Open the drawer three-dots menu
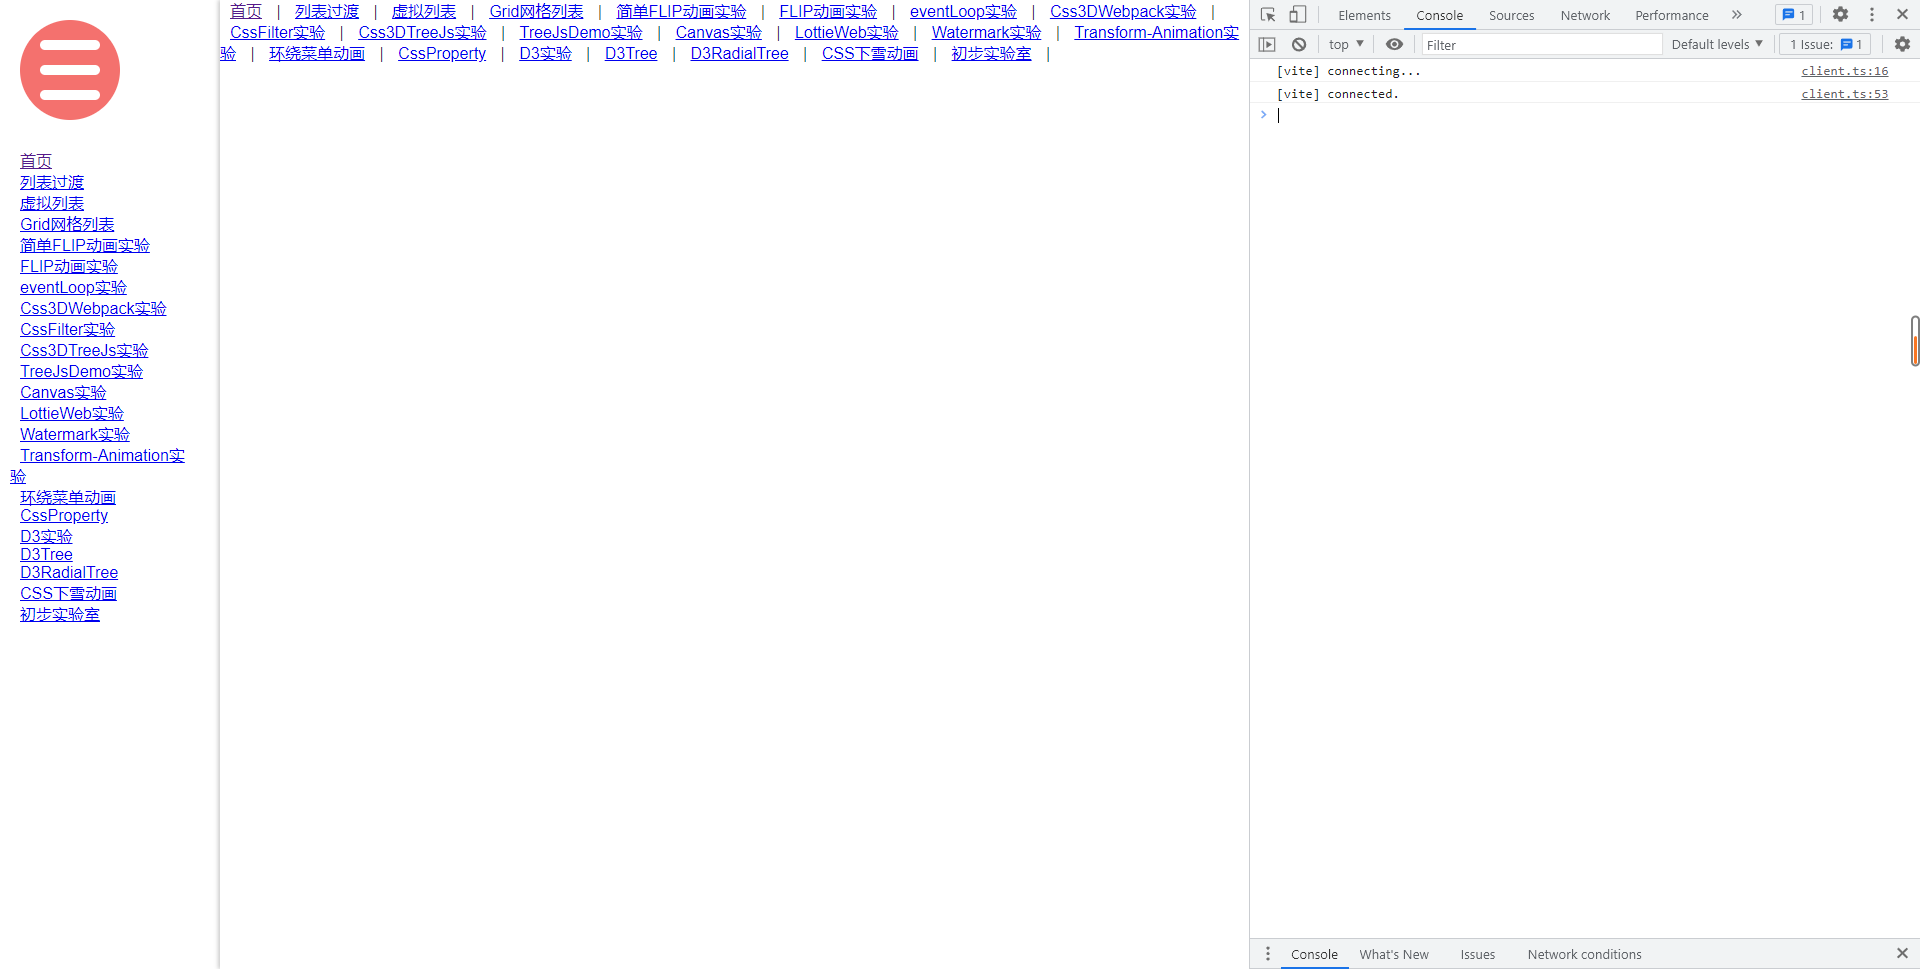This screenshot has width=1920, height=969. pos(1268,954)
